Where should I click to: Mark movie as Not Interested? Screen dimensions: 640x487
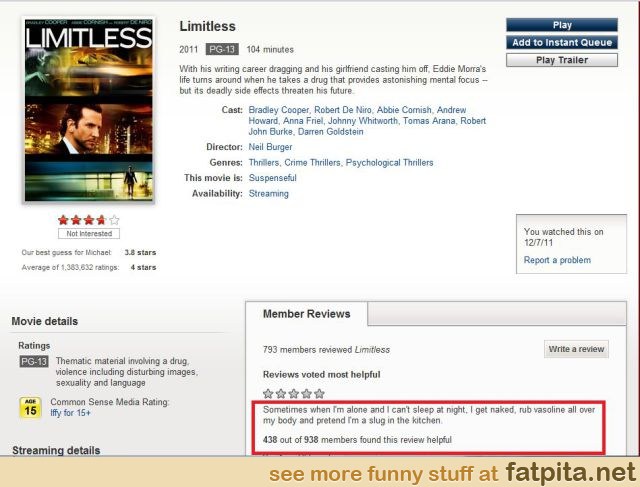(x=89, y=233)
